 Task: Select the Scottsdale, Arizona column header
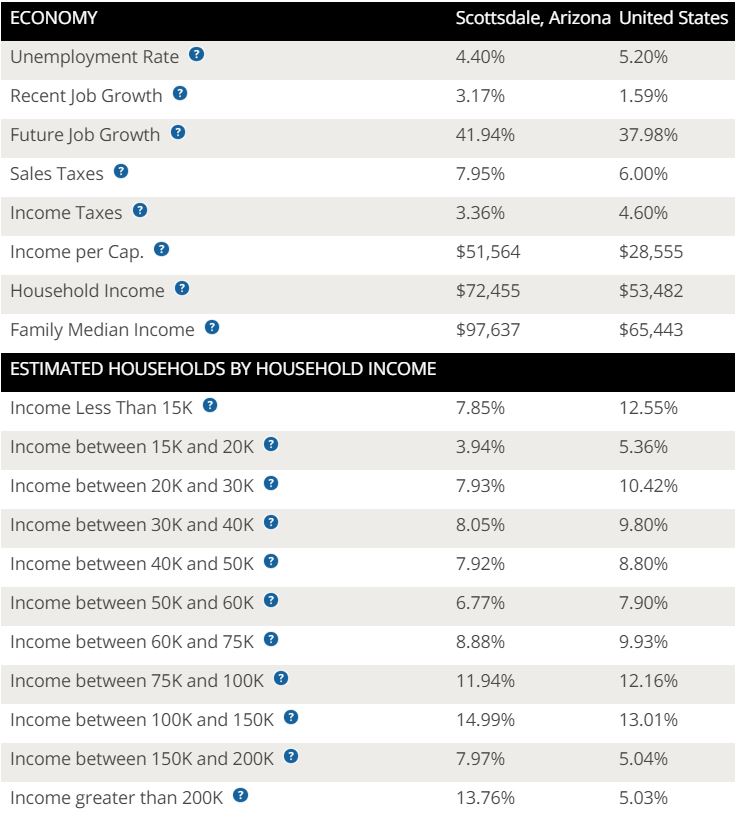click(x=533, y=18)
